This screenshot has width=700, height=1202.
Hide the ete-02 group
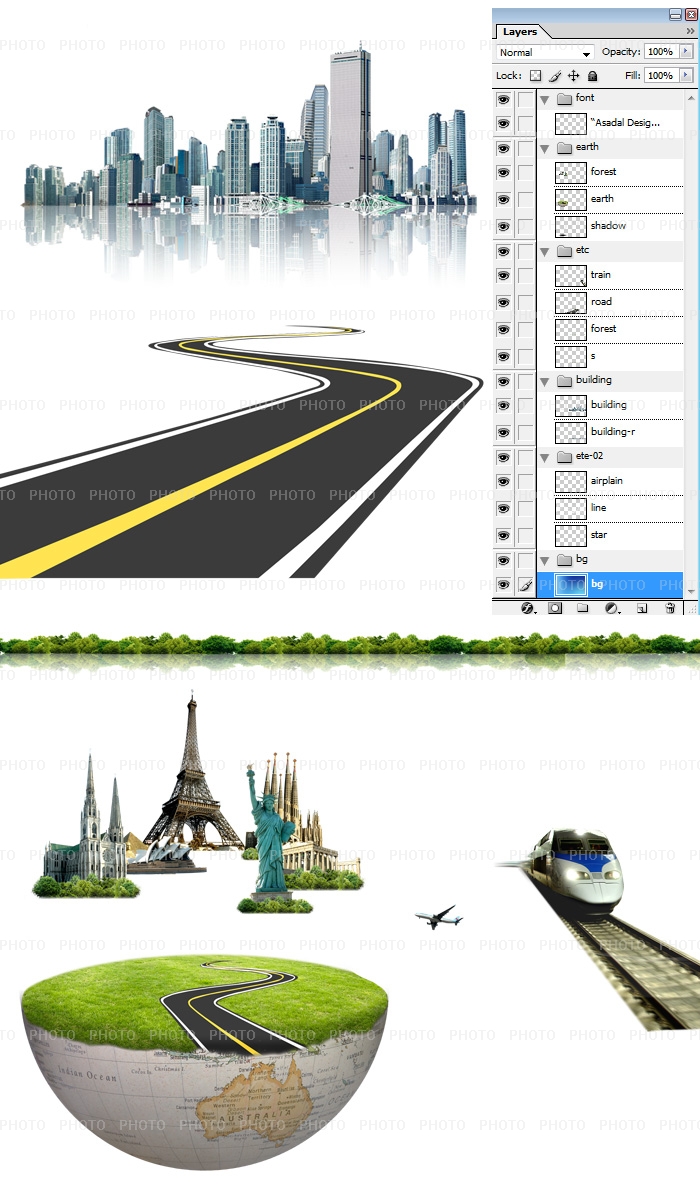point(503,456)
